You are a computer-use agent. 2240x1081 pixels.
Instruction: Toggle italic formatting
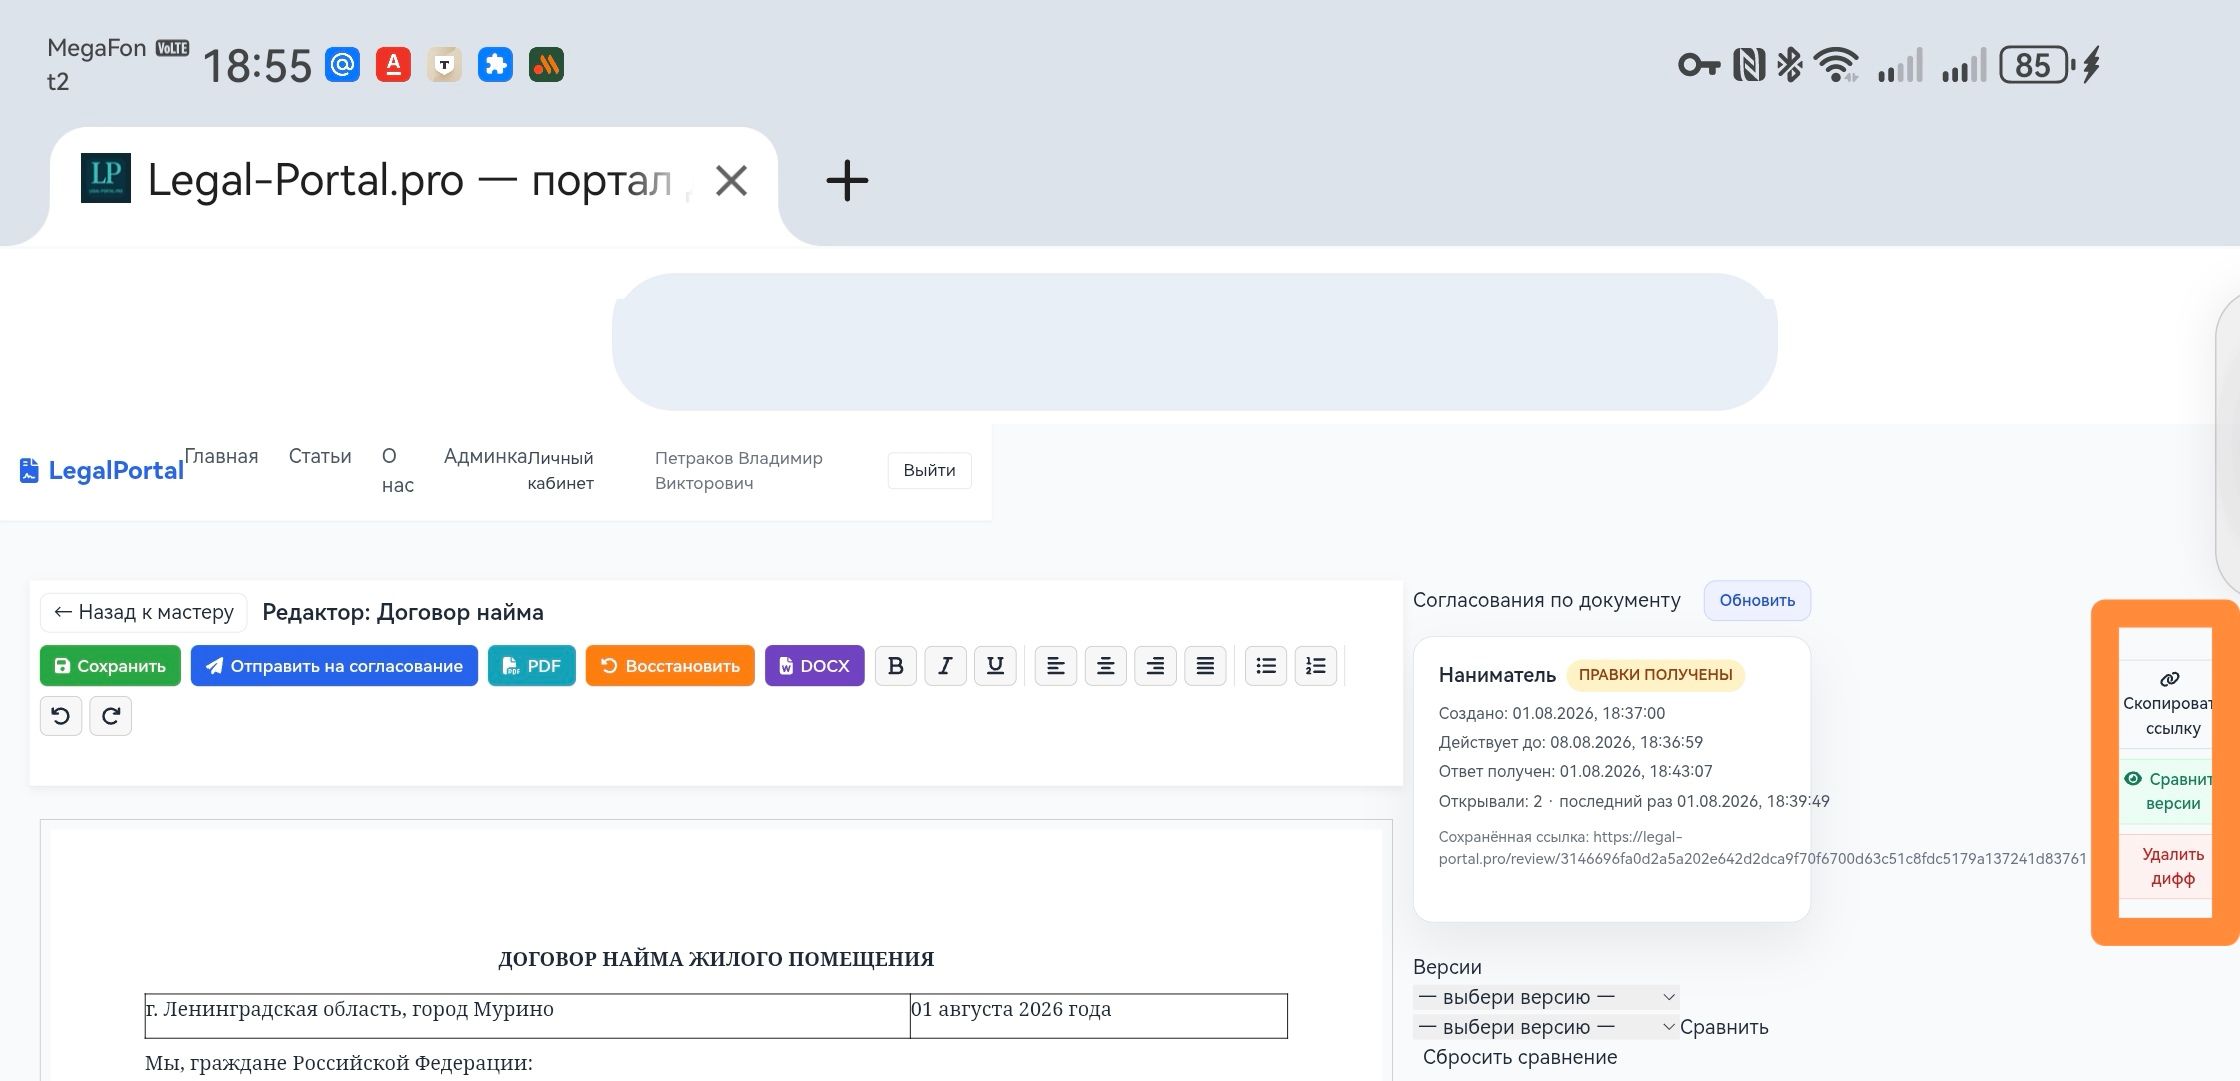tap(945, 666)
